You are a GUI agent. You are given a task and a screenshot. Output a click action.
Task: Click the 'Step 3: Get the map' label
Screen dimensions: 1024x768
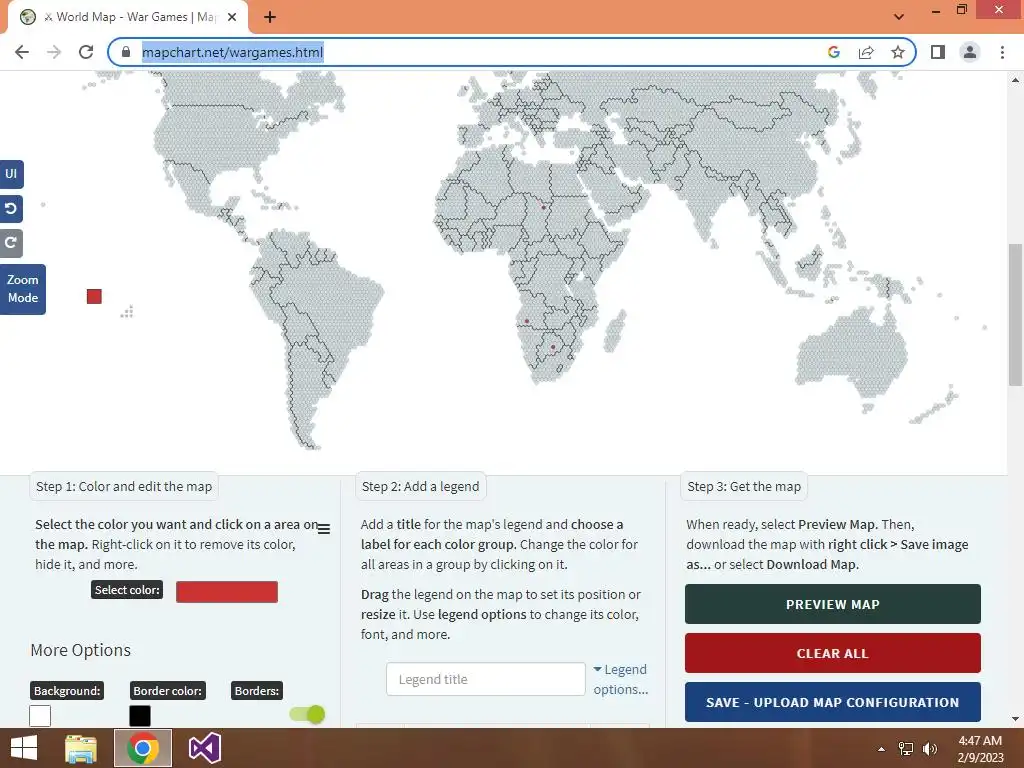744,487
